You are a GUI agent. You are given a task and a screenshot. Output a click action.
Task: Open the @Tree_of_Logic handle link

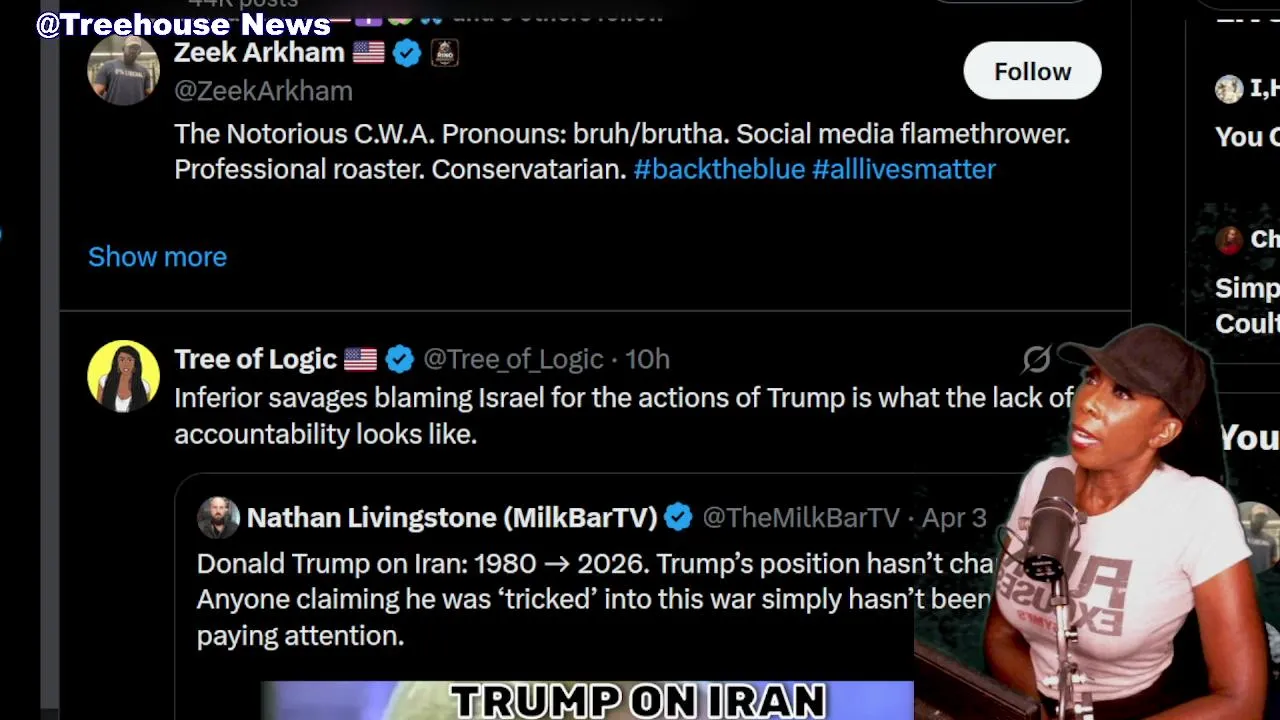click(513, 359)
